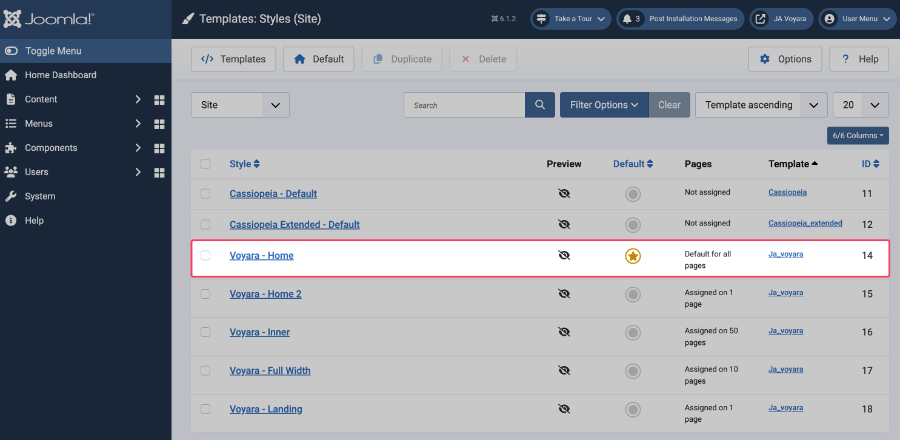900x440 pixels.
Task: Open the Site client dropdown
Action: point(240,105)
